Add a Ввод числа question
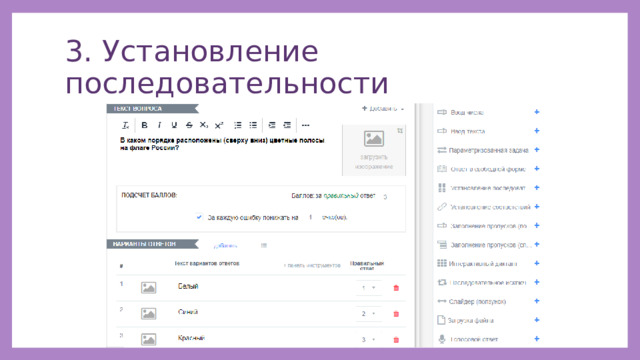Image resolution: width=640 pixels, height=360 pixels. [x=537, y=112]
